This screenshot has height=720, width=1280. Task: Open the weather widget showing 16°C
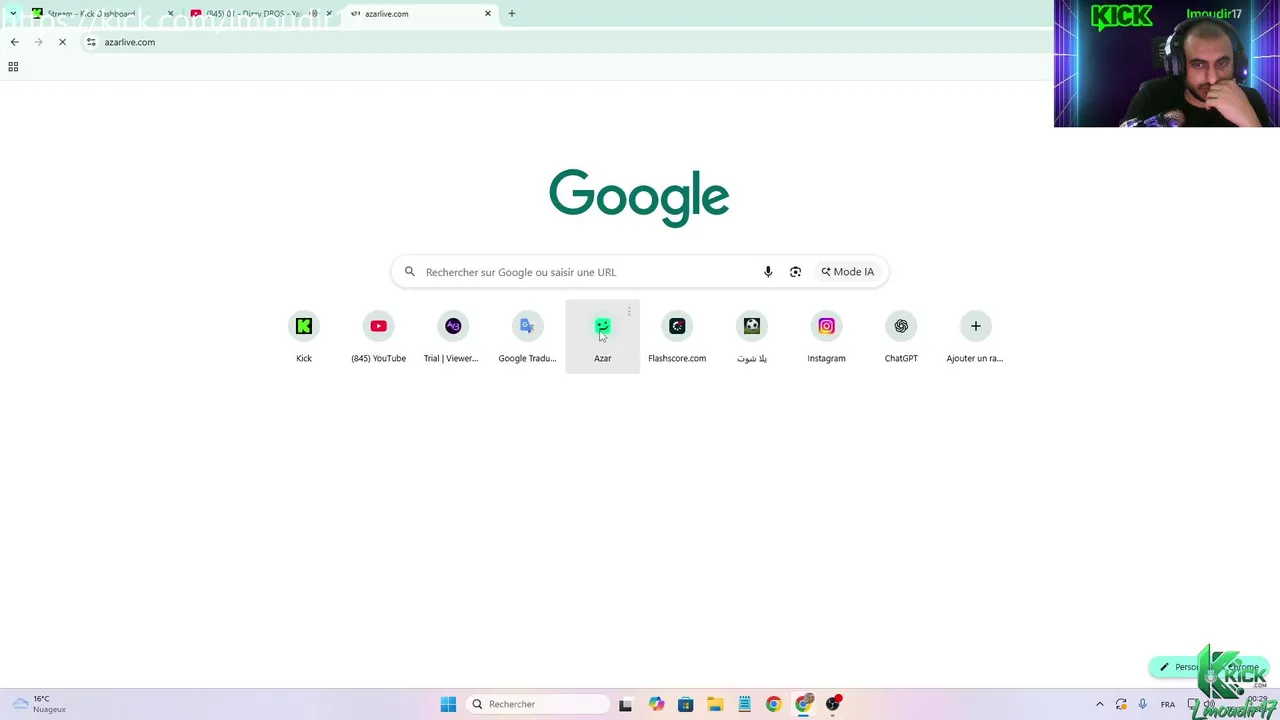point(38,704)
